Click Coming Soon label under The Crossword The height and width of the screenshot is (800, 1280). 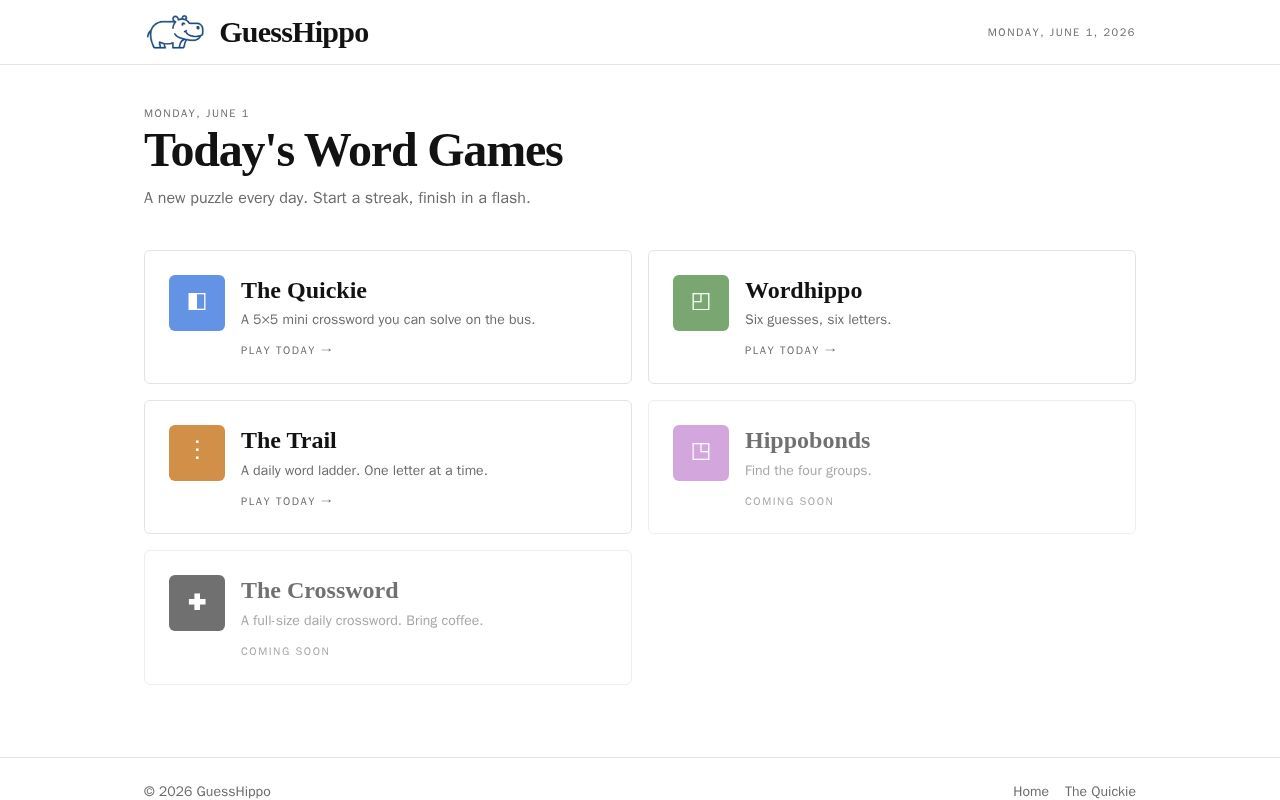tap(285, 651)
